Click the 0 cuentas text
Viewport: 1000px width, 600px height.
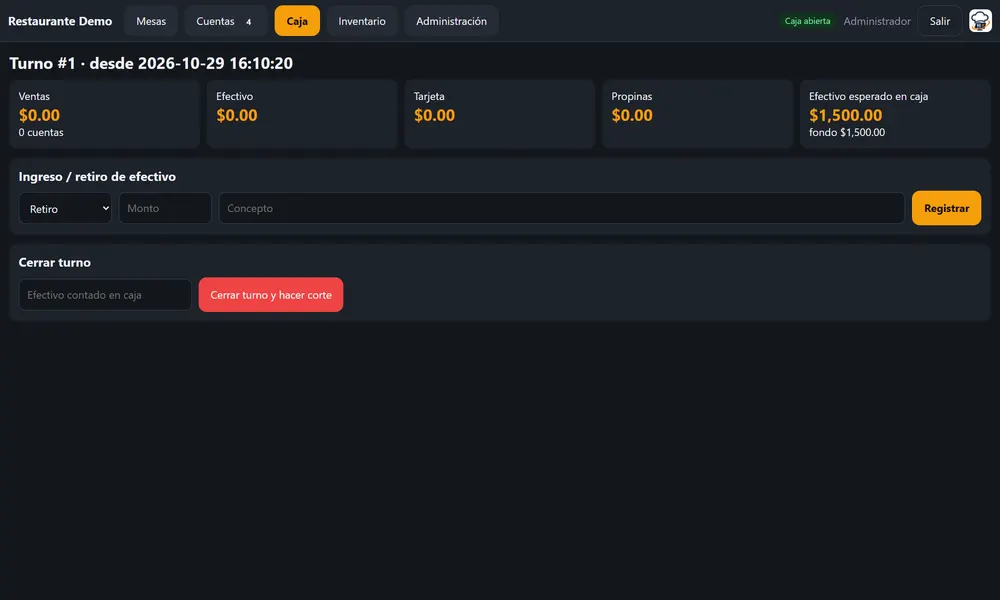[x=41, y=133]
